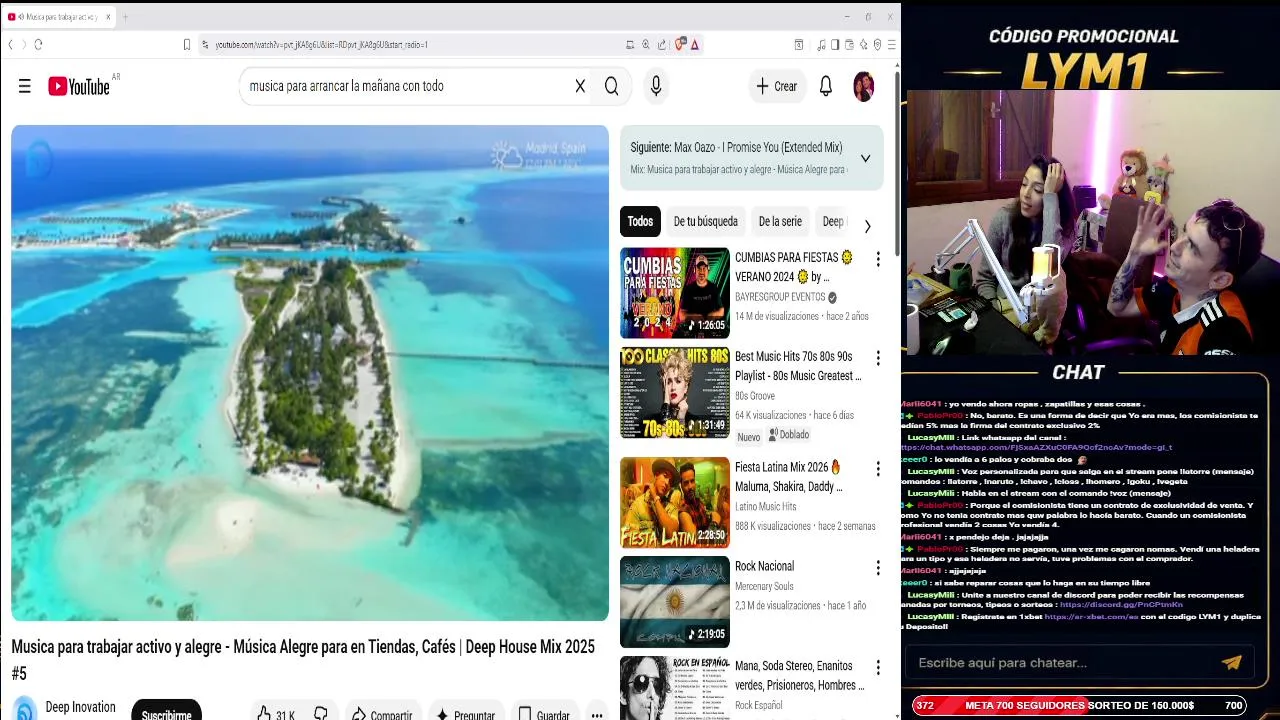
Task: Open options for Best Music Hits 70s video
Action: 878,358
